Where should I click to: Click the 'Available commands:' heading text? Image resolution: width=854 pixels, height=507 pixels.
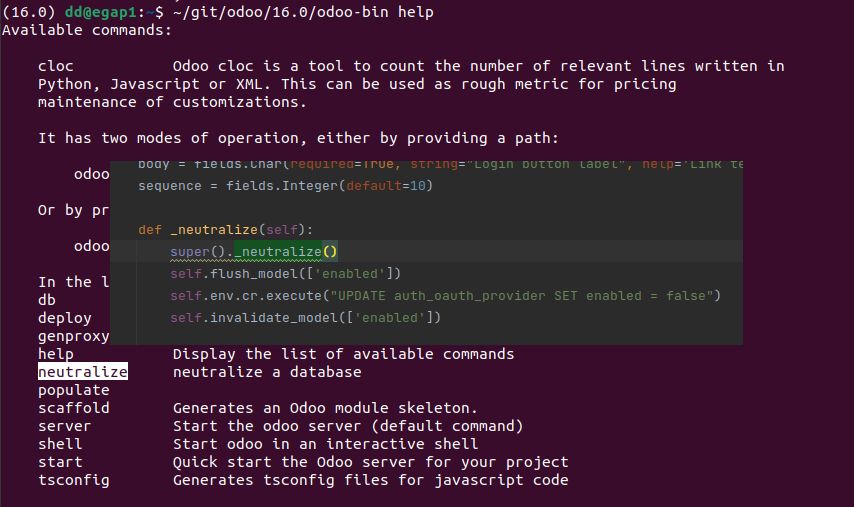87,30
